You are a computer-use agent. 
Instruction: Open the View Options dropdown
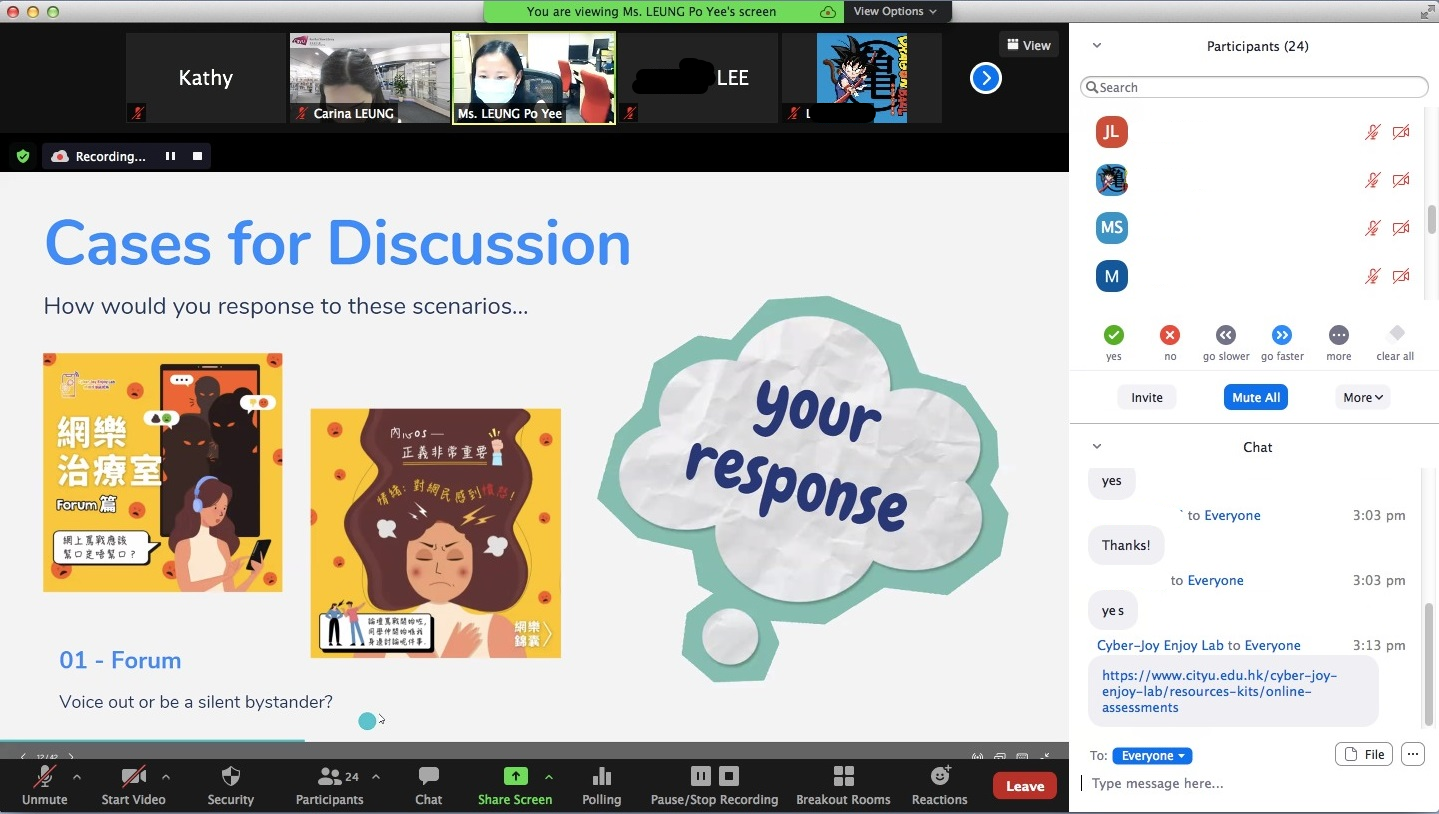pyautogui.click(x=895, y=11)
